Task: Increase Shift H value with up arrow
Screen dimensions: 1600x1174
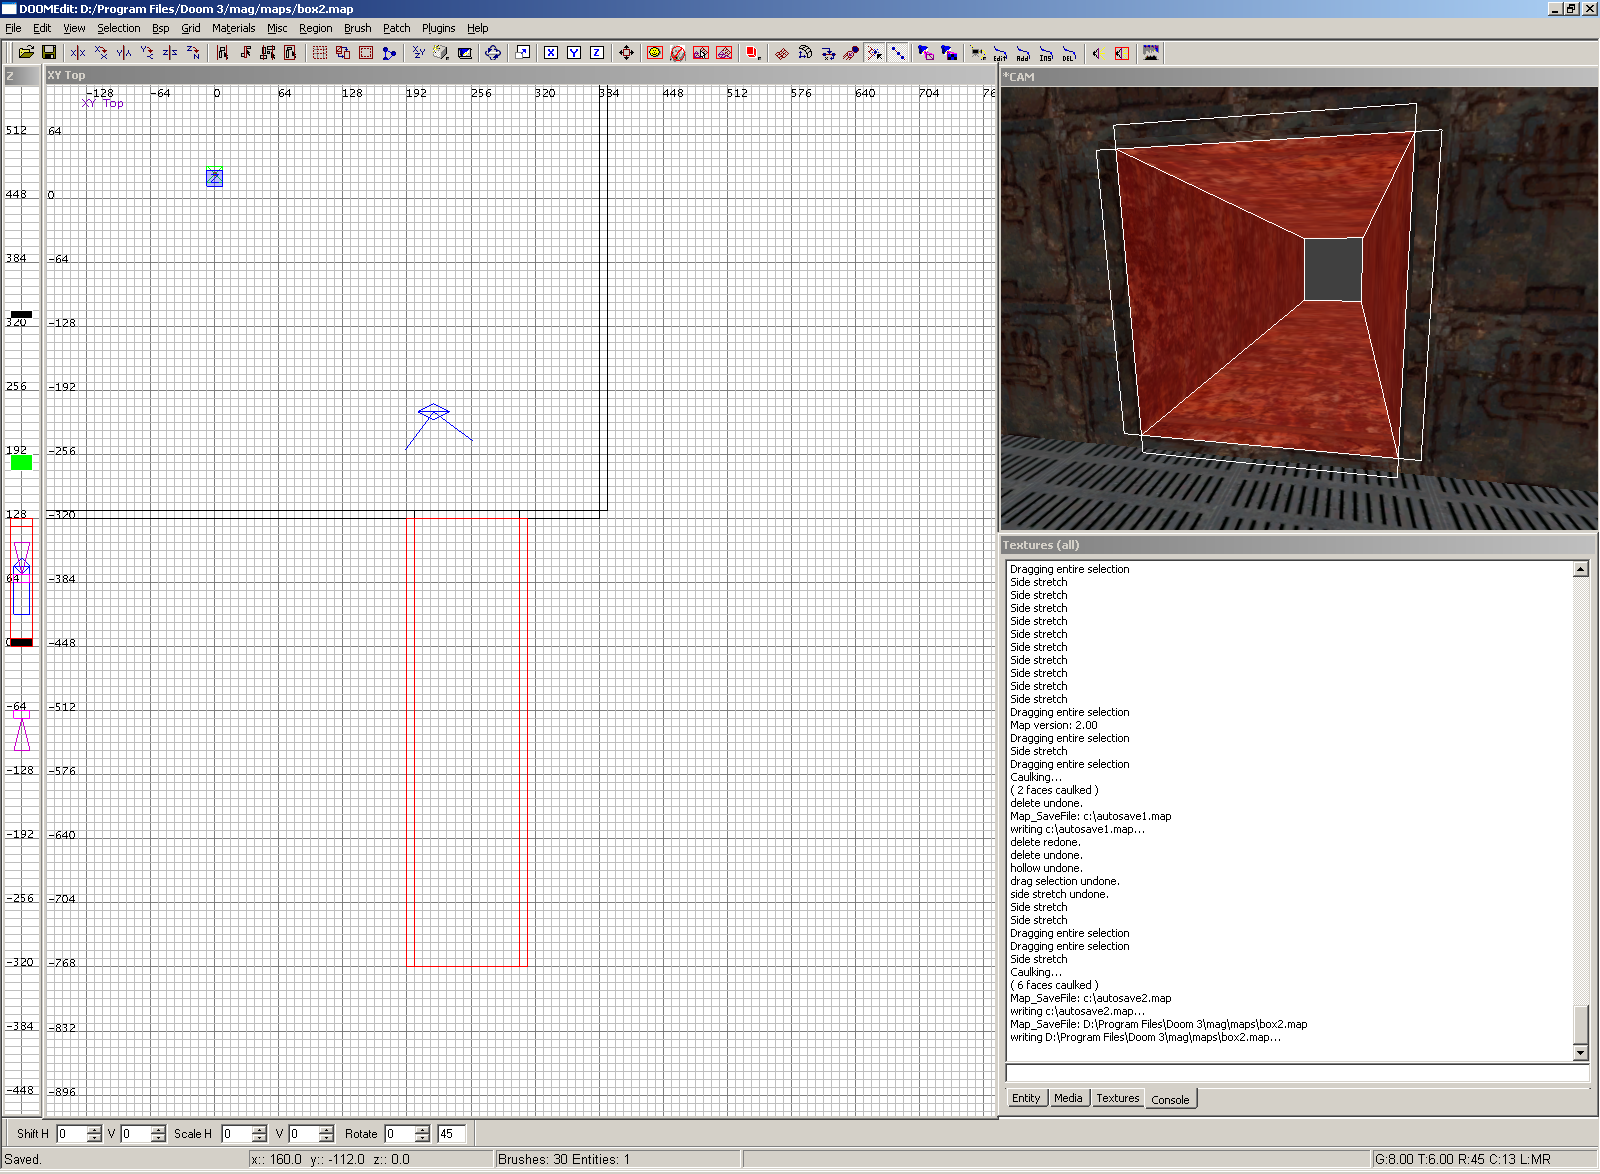Action: coord(94,1129)
